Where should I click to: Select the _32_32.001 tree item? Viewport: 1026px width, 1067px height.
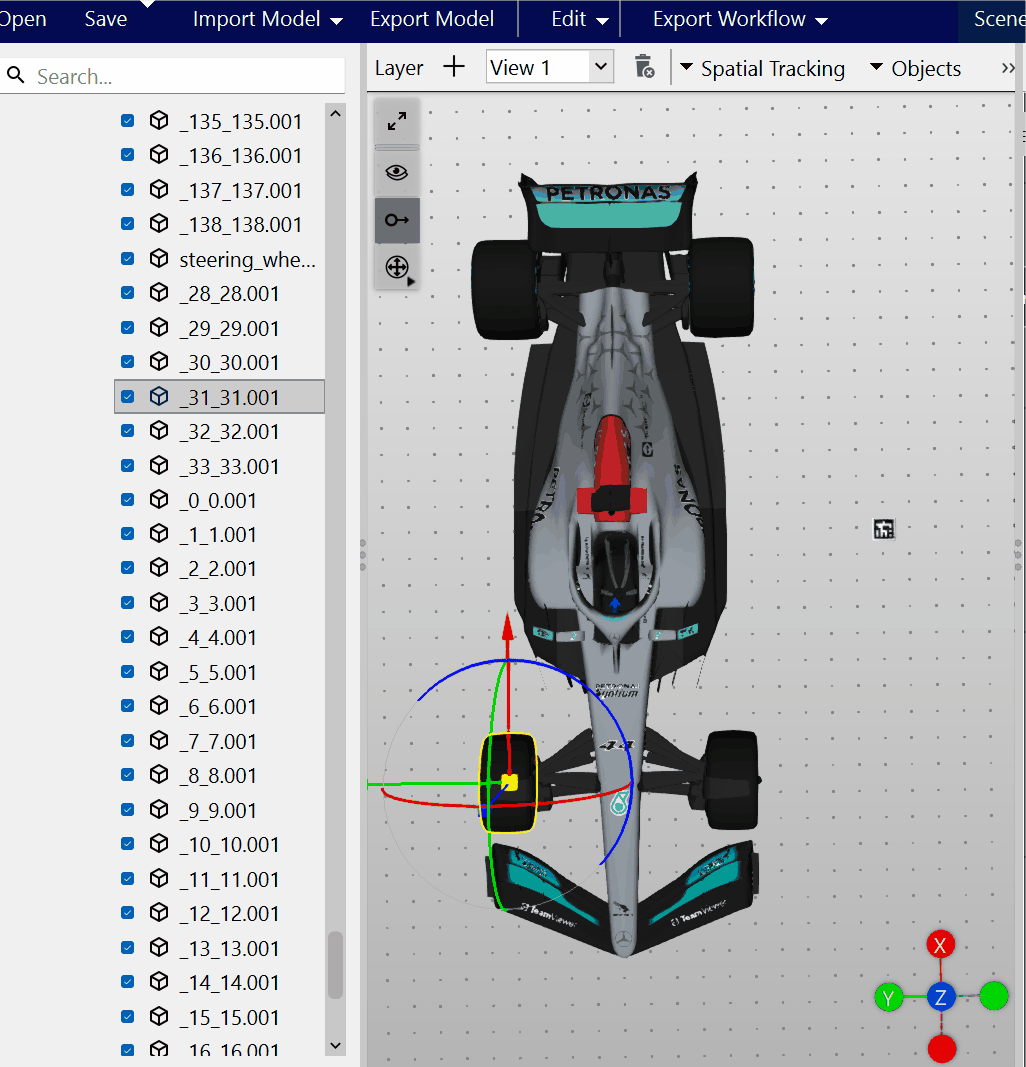point(219,431)
